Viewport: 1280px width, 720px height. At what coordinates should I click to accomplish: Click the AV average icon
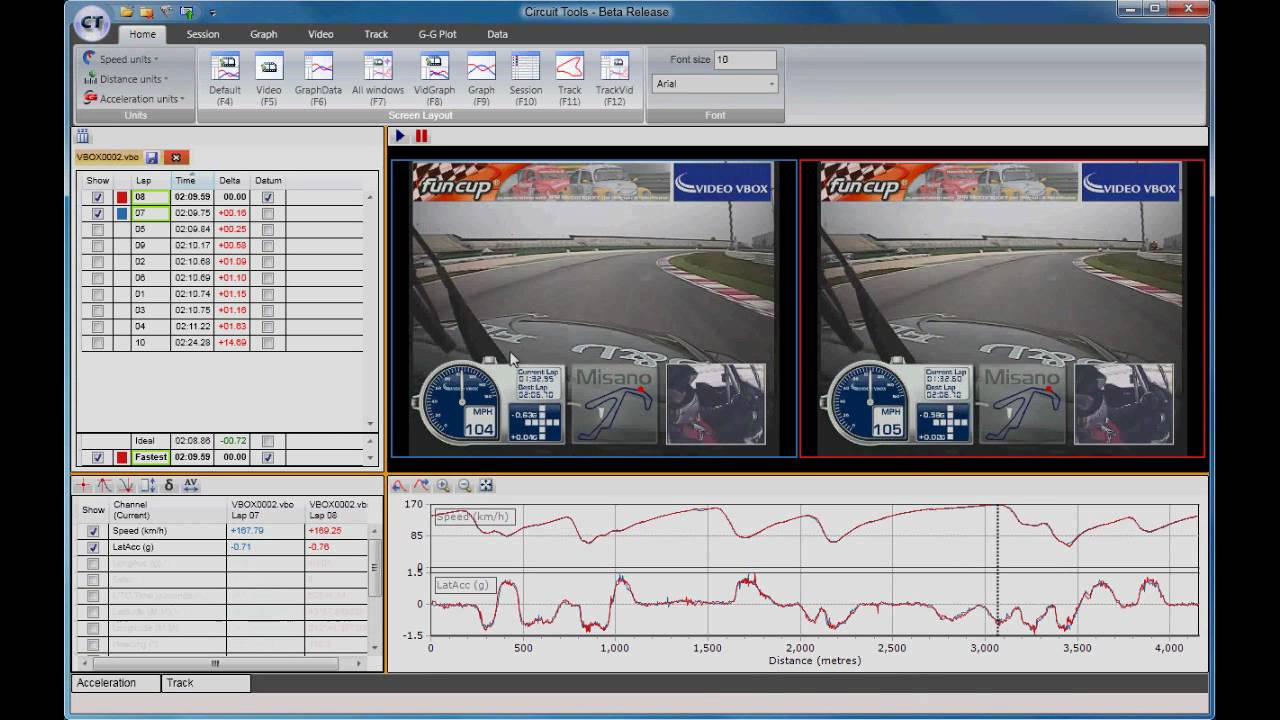point(191,485)
